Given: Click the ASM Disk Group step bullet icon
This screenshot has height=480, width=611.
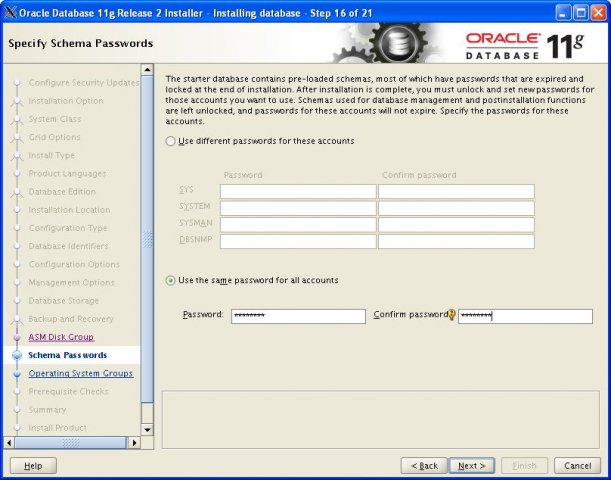Looking at the screenshot, I should point(17,337).
